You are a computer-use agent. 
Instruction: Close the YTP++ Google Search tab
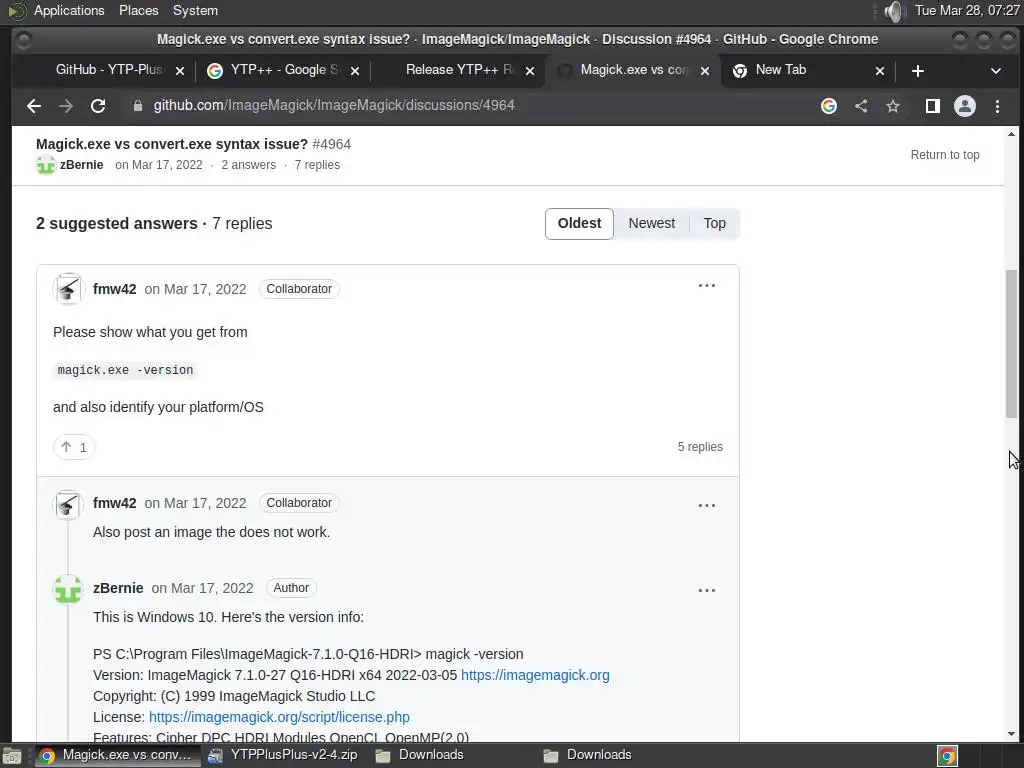pyautogui.click(x=355, y=71)
